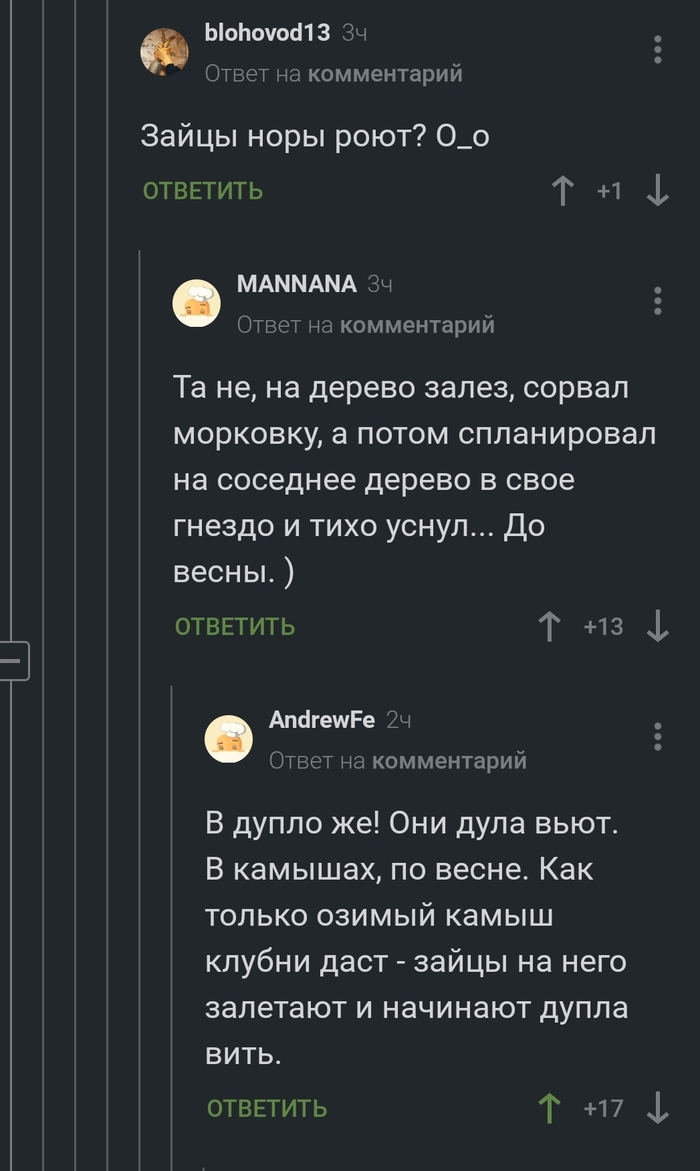Upvote MANNANA's comment
Viewport: 700px width, 1171px height.
tap(549, 627)
